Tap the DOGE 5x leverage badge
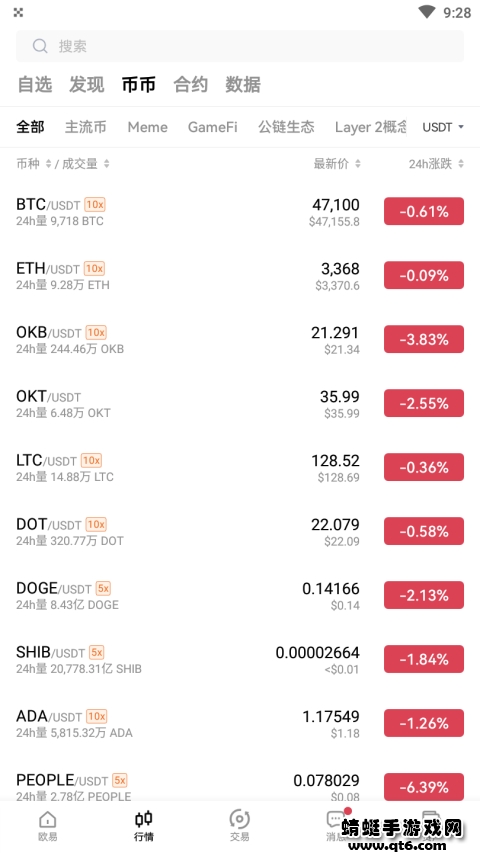The image size is (480, 853). click(103, 589)
